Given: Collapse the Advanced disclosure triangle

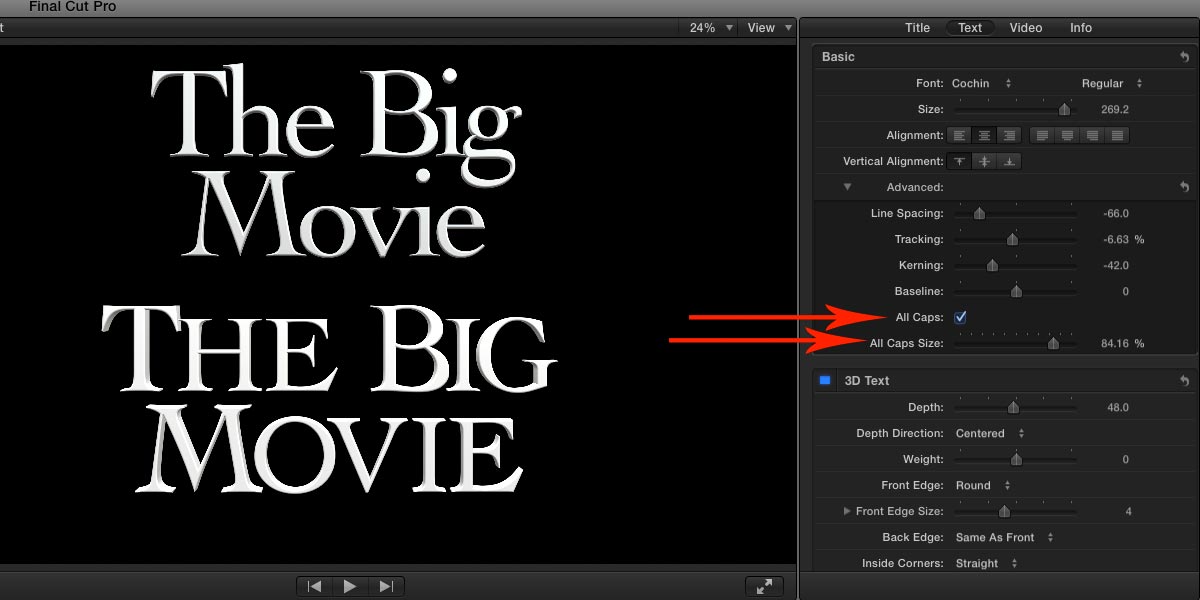Looking at the screenshot, I should 847,187.
